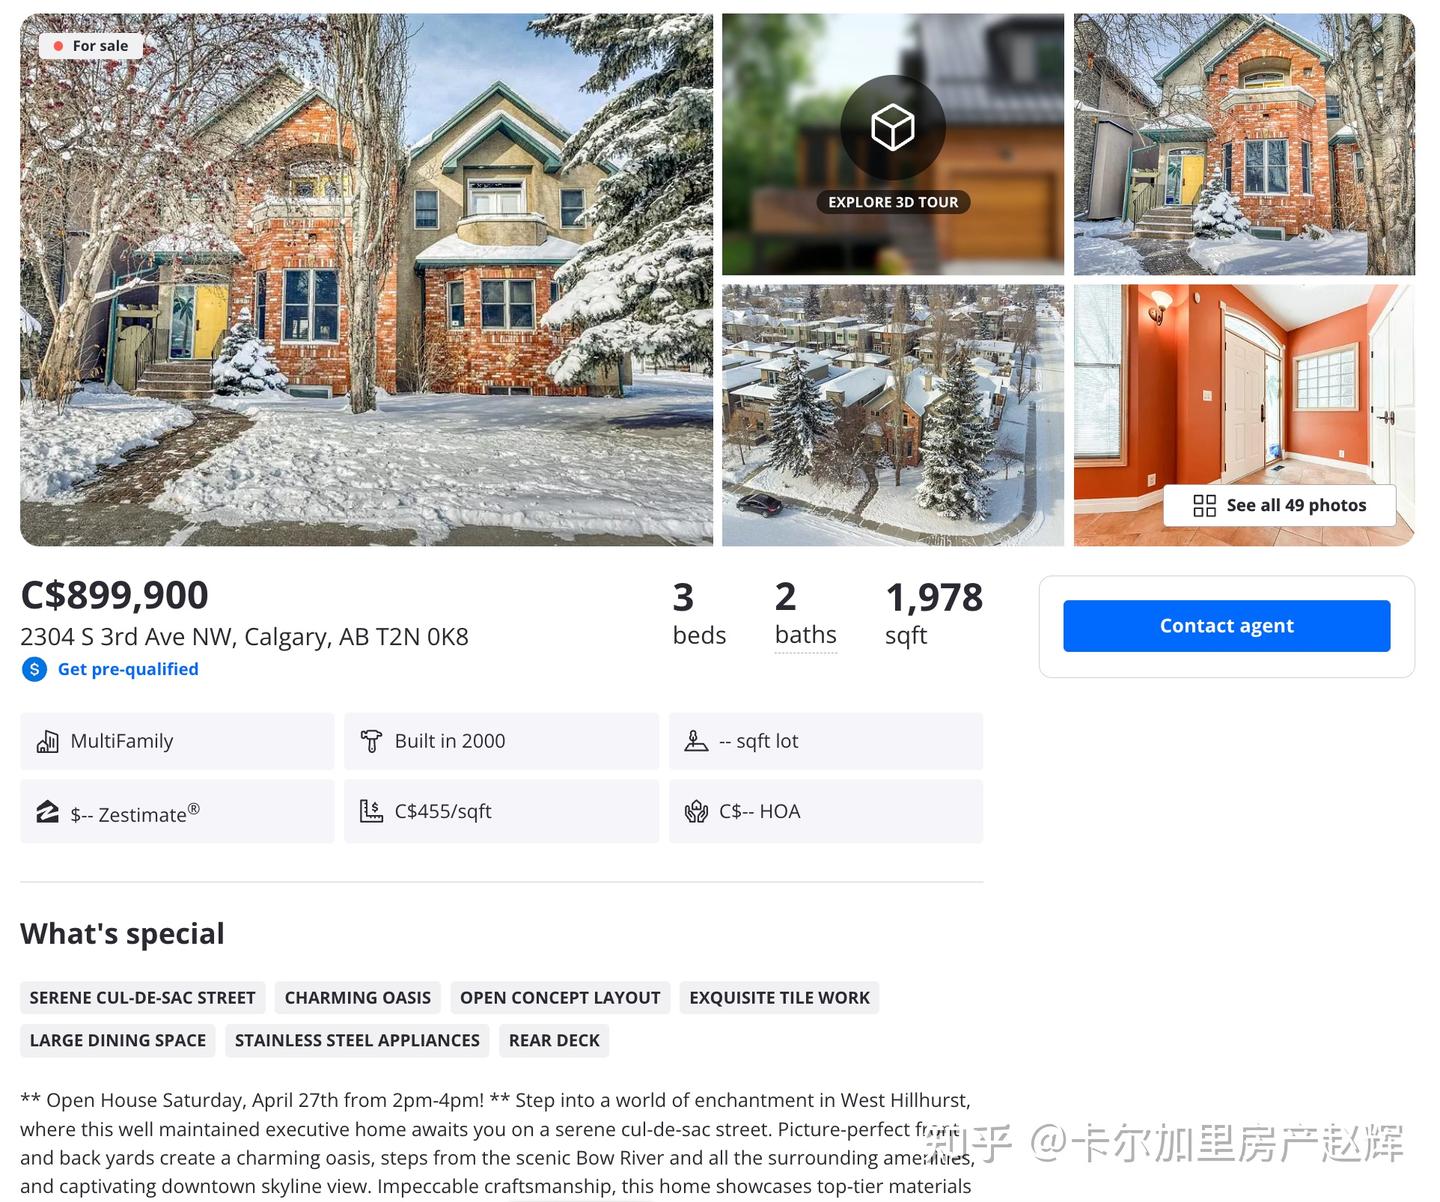Image resolution: width=1440 pixels, height=1202 pixels.
Task: Click the underlined baths label
Action: point(805,635)
